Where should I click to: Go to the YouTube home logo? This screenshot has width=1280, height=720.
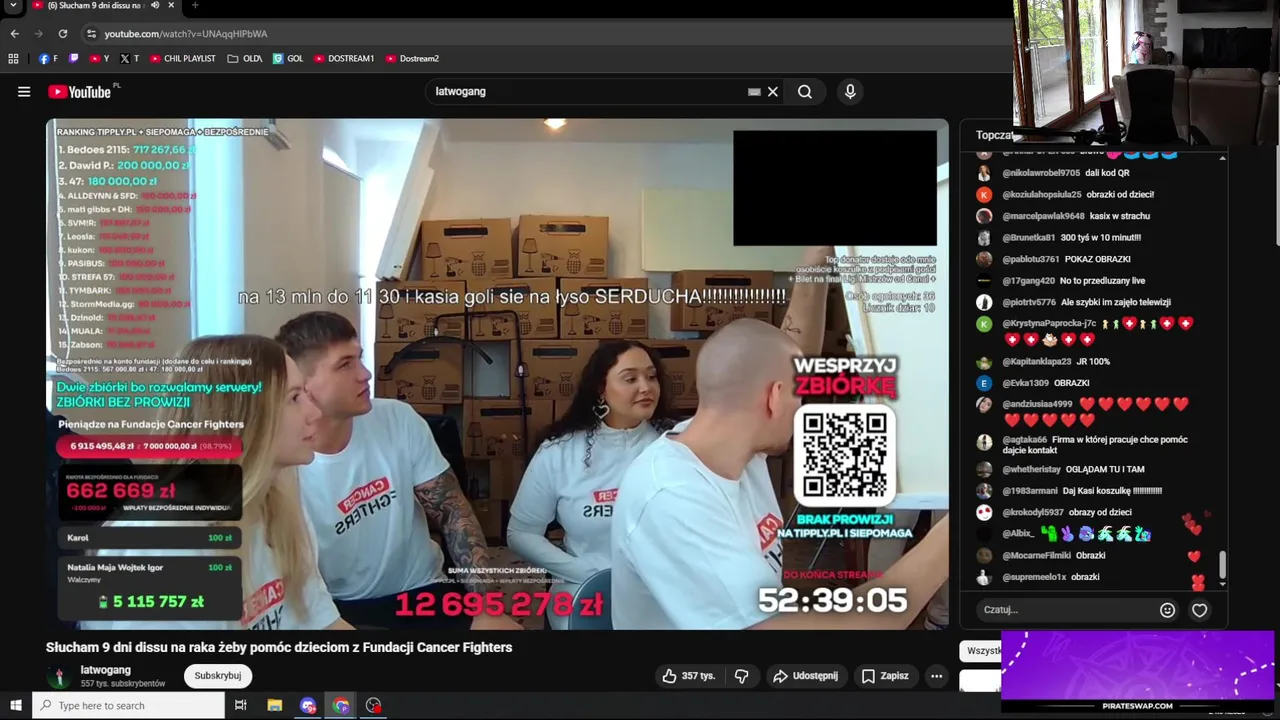[80, 92]
